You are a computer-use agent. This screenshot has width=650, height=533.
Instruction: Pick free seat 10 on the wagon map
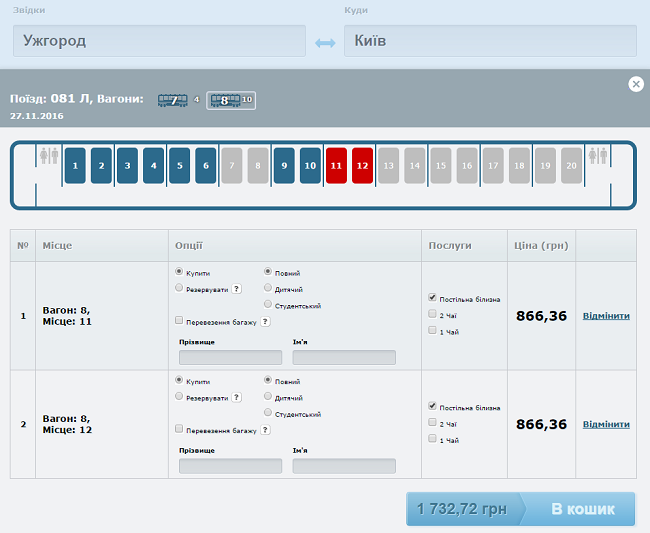(310, 165)
